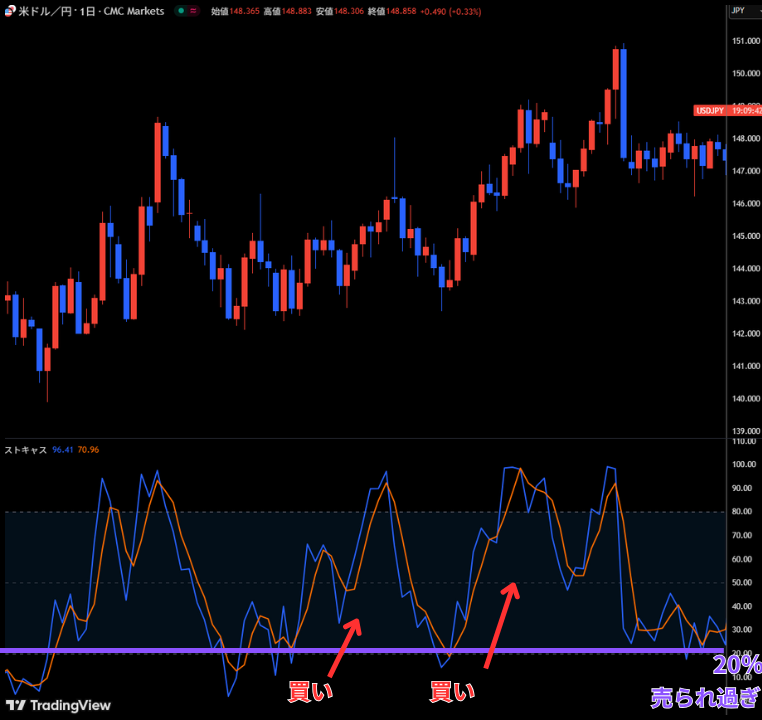Screen dimensions: 762x720
Task: Click the red approximate-data icon beside market status
Action: click(192, 11)
